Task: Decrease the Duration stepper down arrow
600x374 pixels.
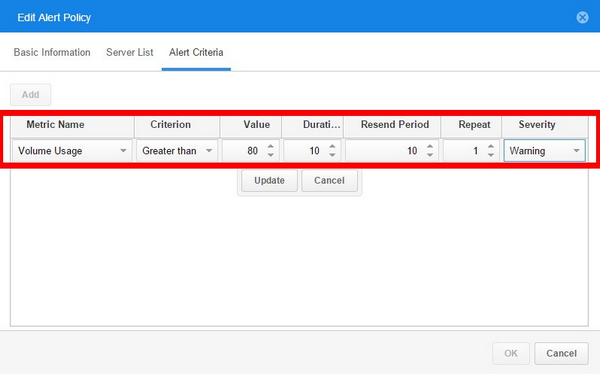Action: tap(332, 155)
